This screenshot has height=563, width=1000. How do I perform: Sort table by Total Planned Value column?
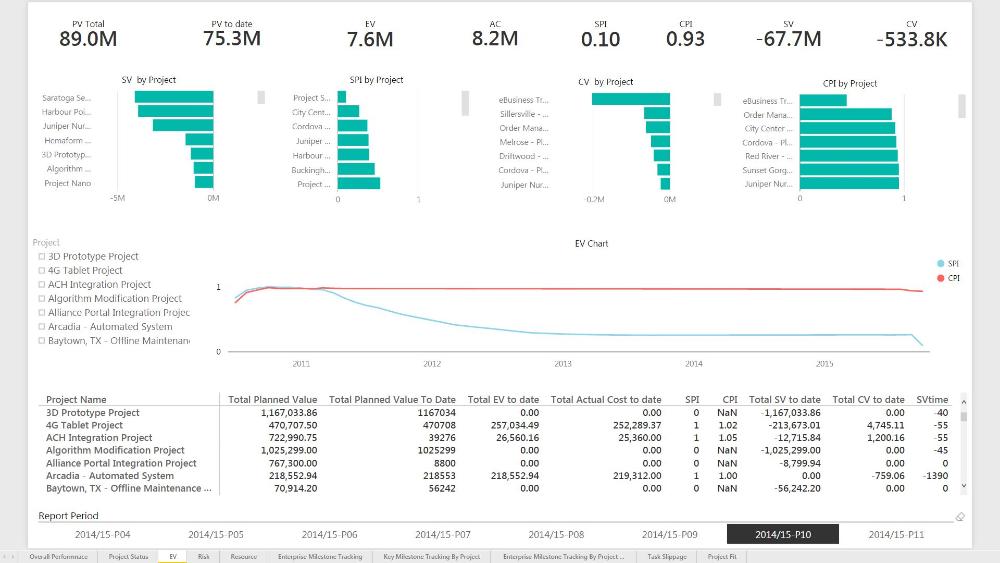[273, 399]
